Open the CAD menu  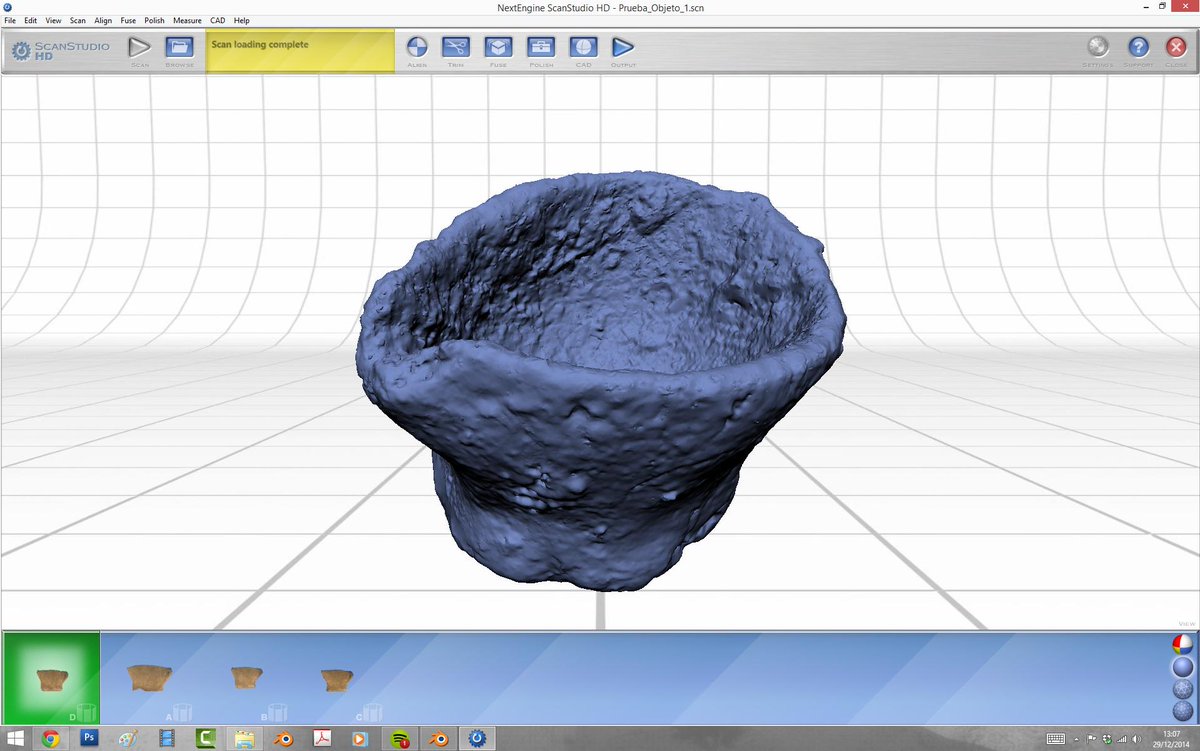[x=217, y=20]
